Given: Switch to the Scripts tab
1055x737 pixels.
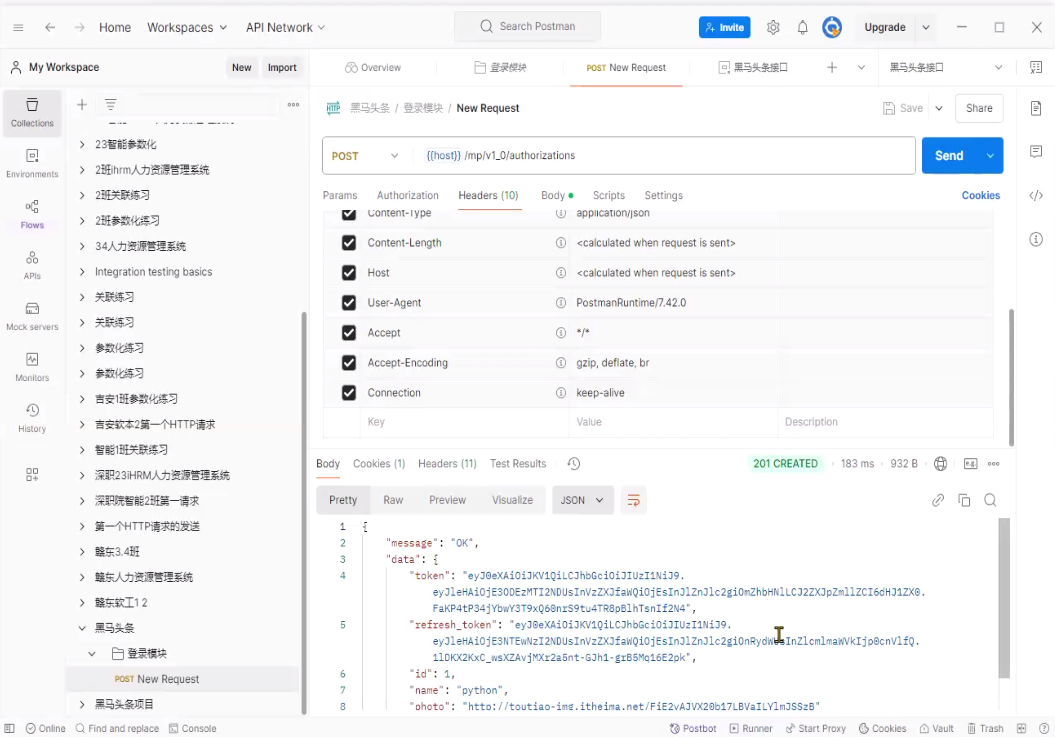Looking at the screenshot, I should (608, 195).
